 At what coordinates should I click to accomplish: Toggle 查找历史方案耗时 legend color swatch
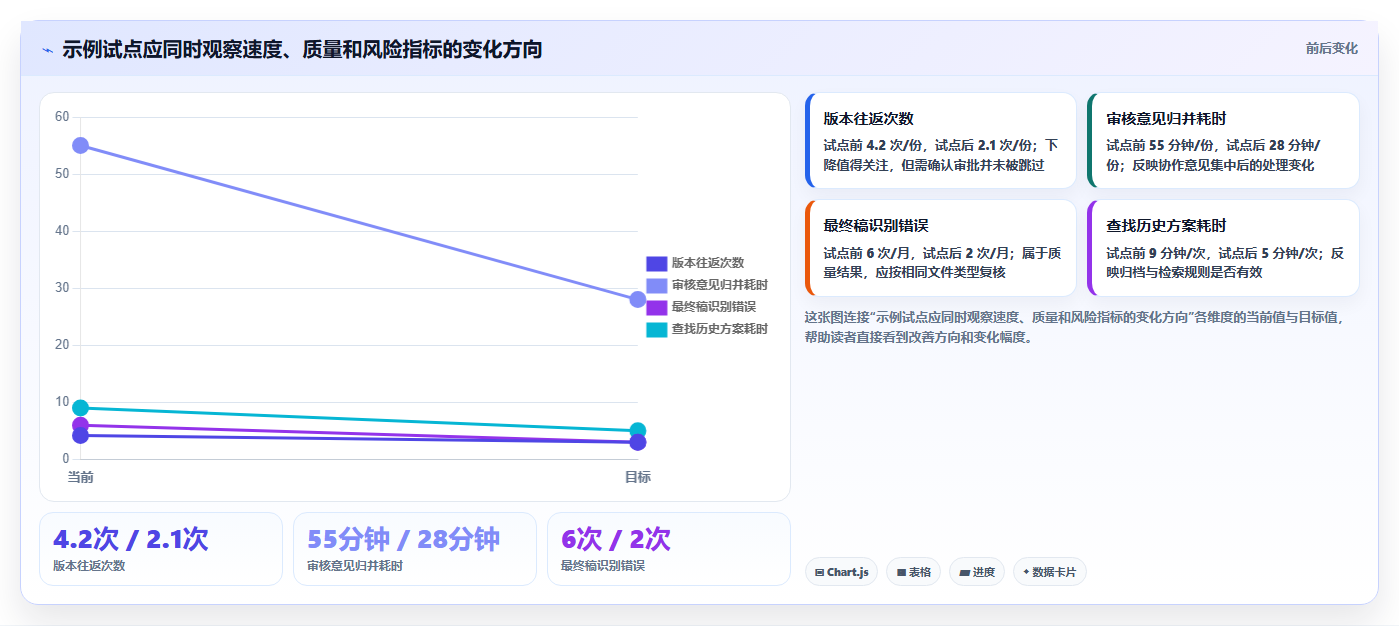(x=656, y=329)
